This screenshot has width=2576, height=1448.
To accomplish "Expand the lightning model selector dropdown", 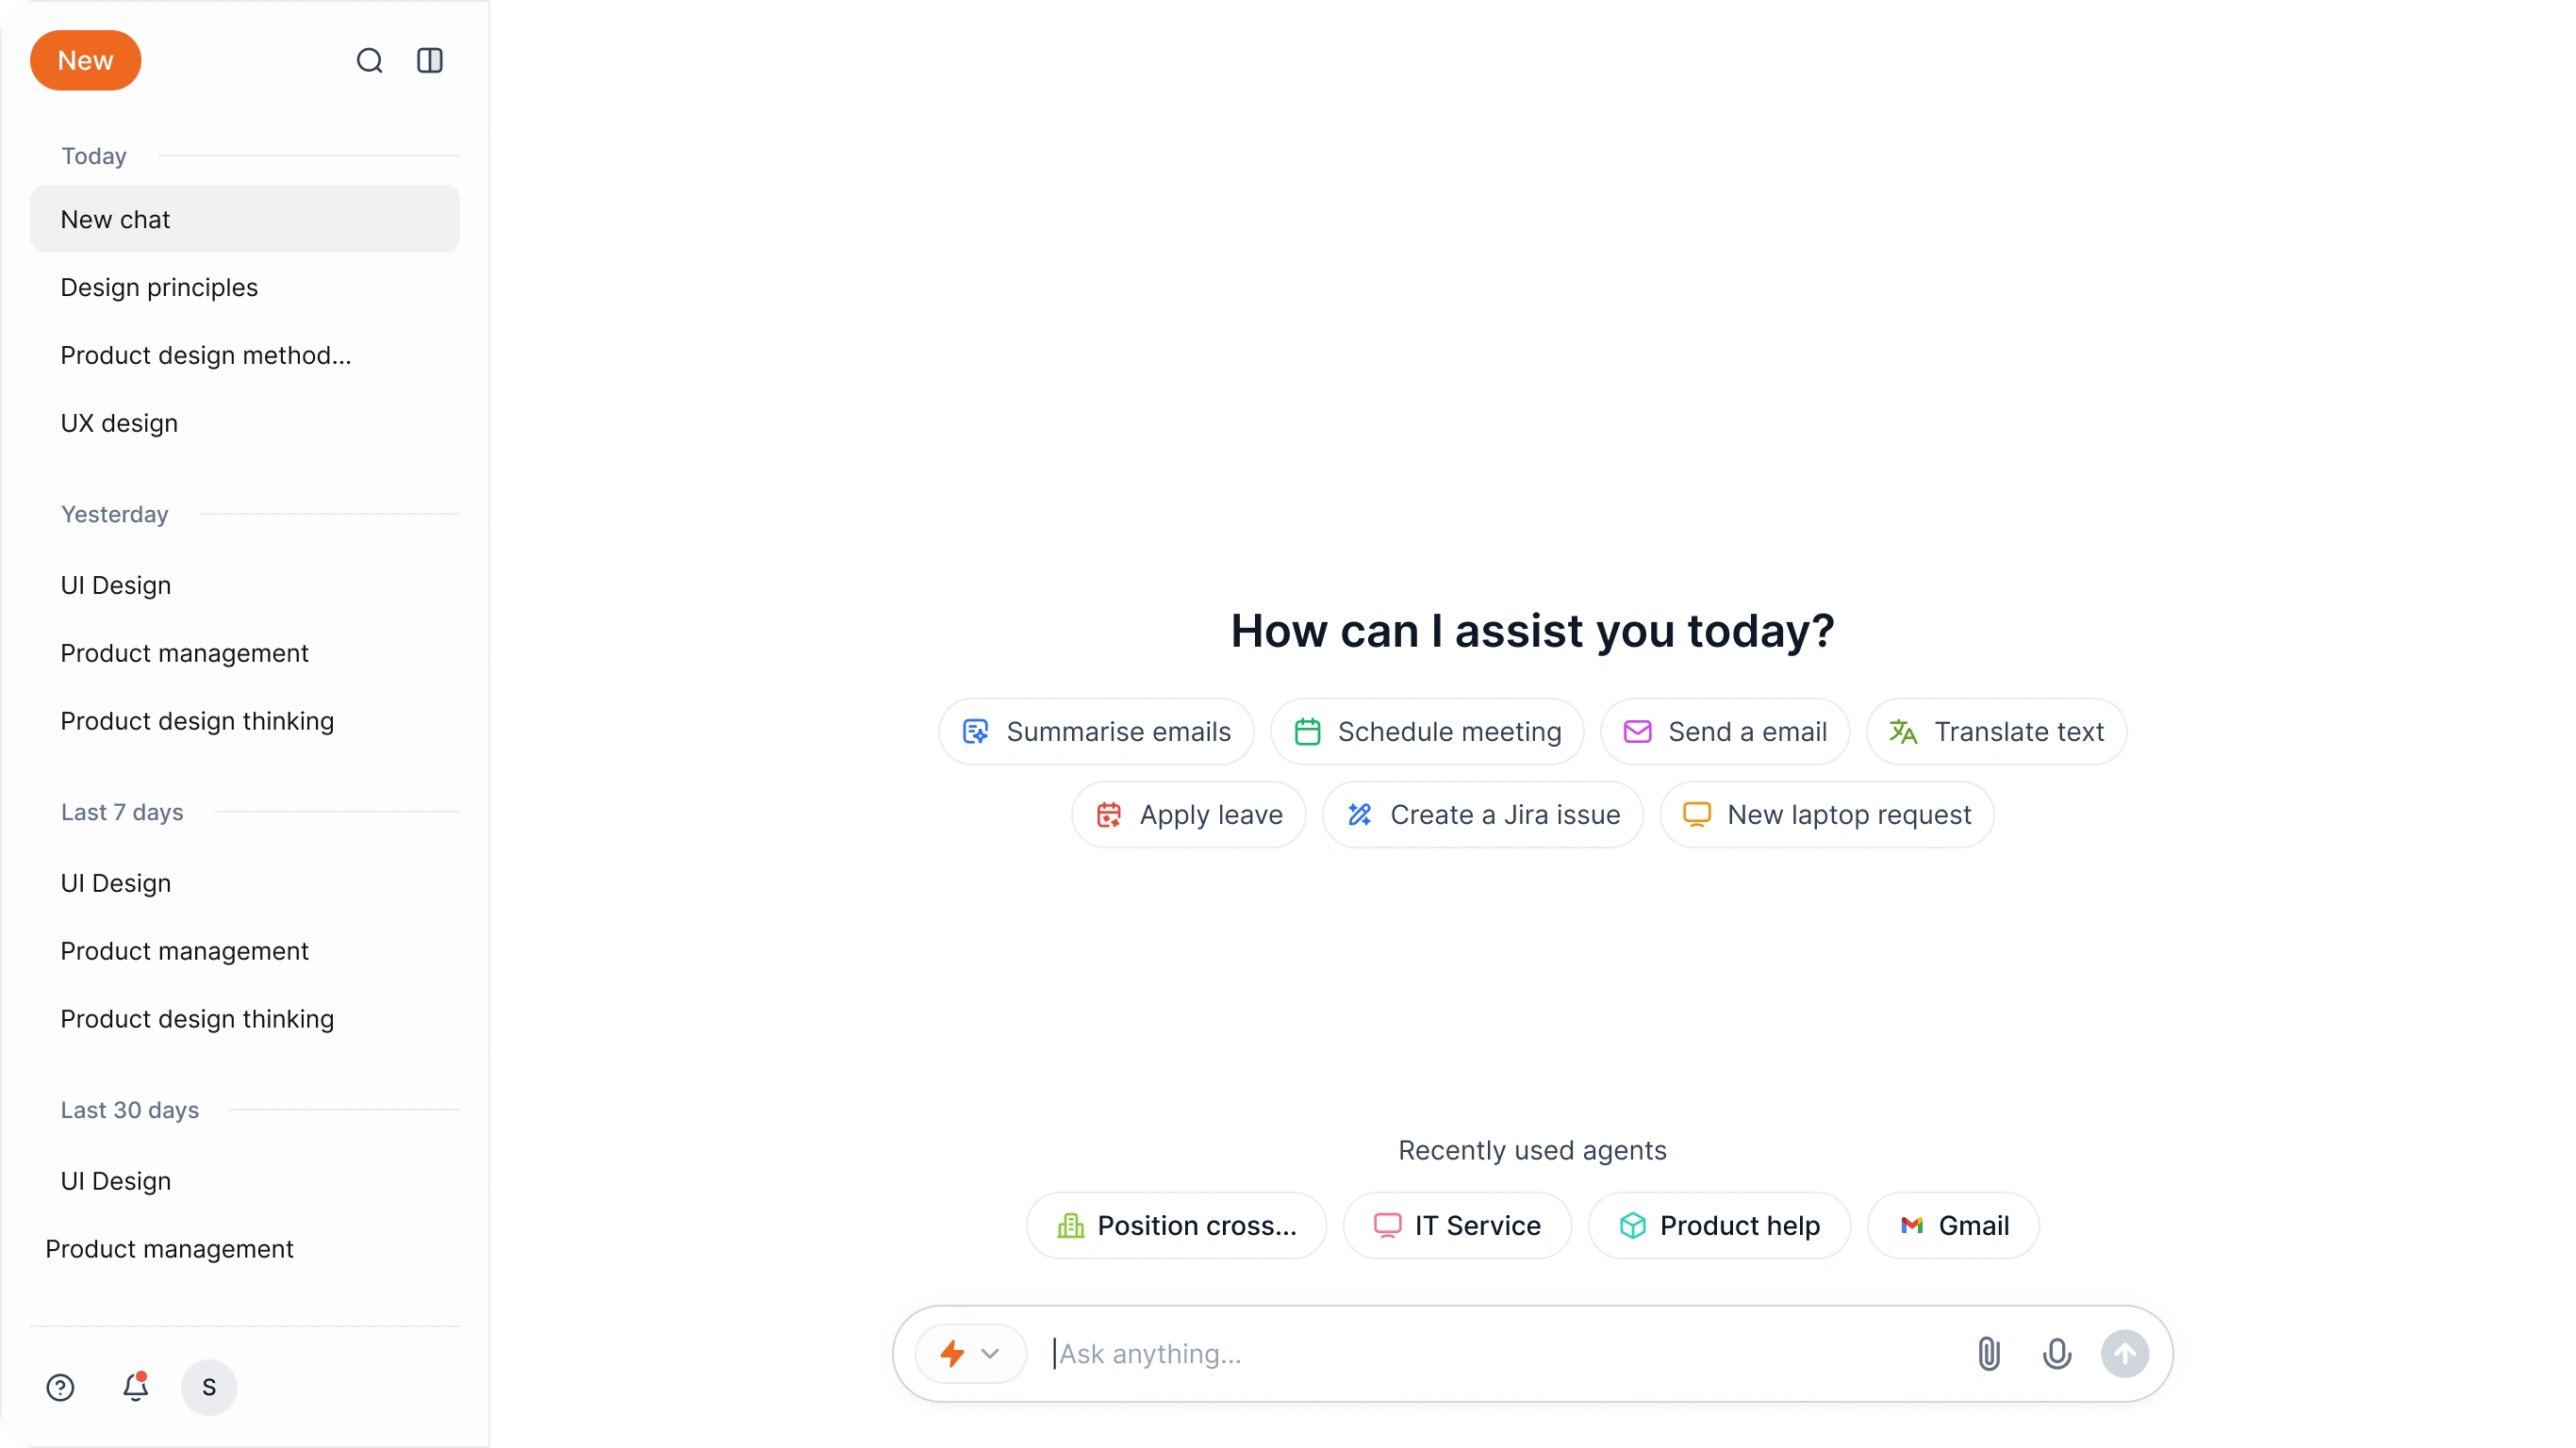I will click(970, 1353).
